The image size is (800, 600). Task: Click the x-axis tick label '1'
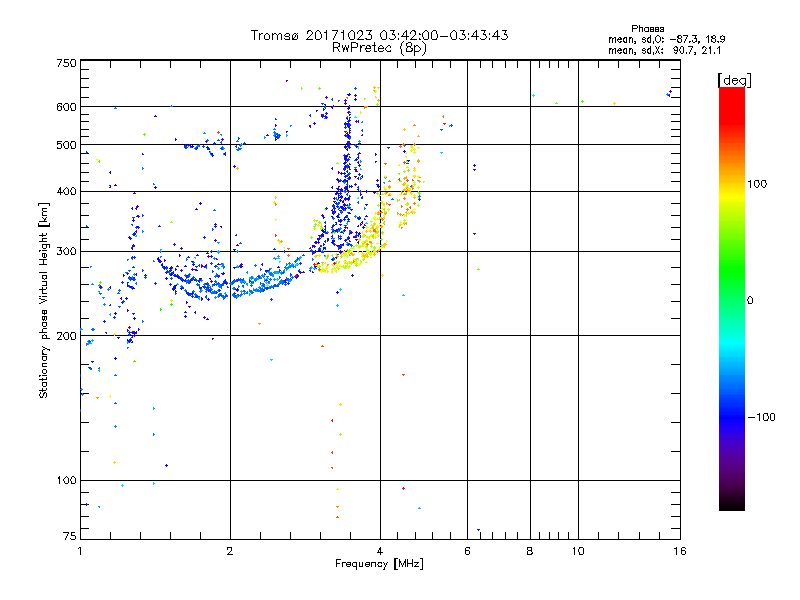coord(80,551)
